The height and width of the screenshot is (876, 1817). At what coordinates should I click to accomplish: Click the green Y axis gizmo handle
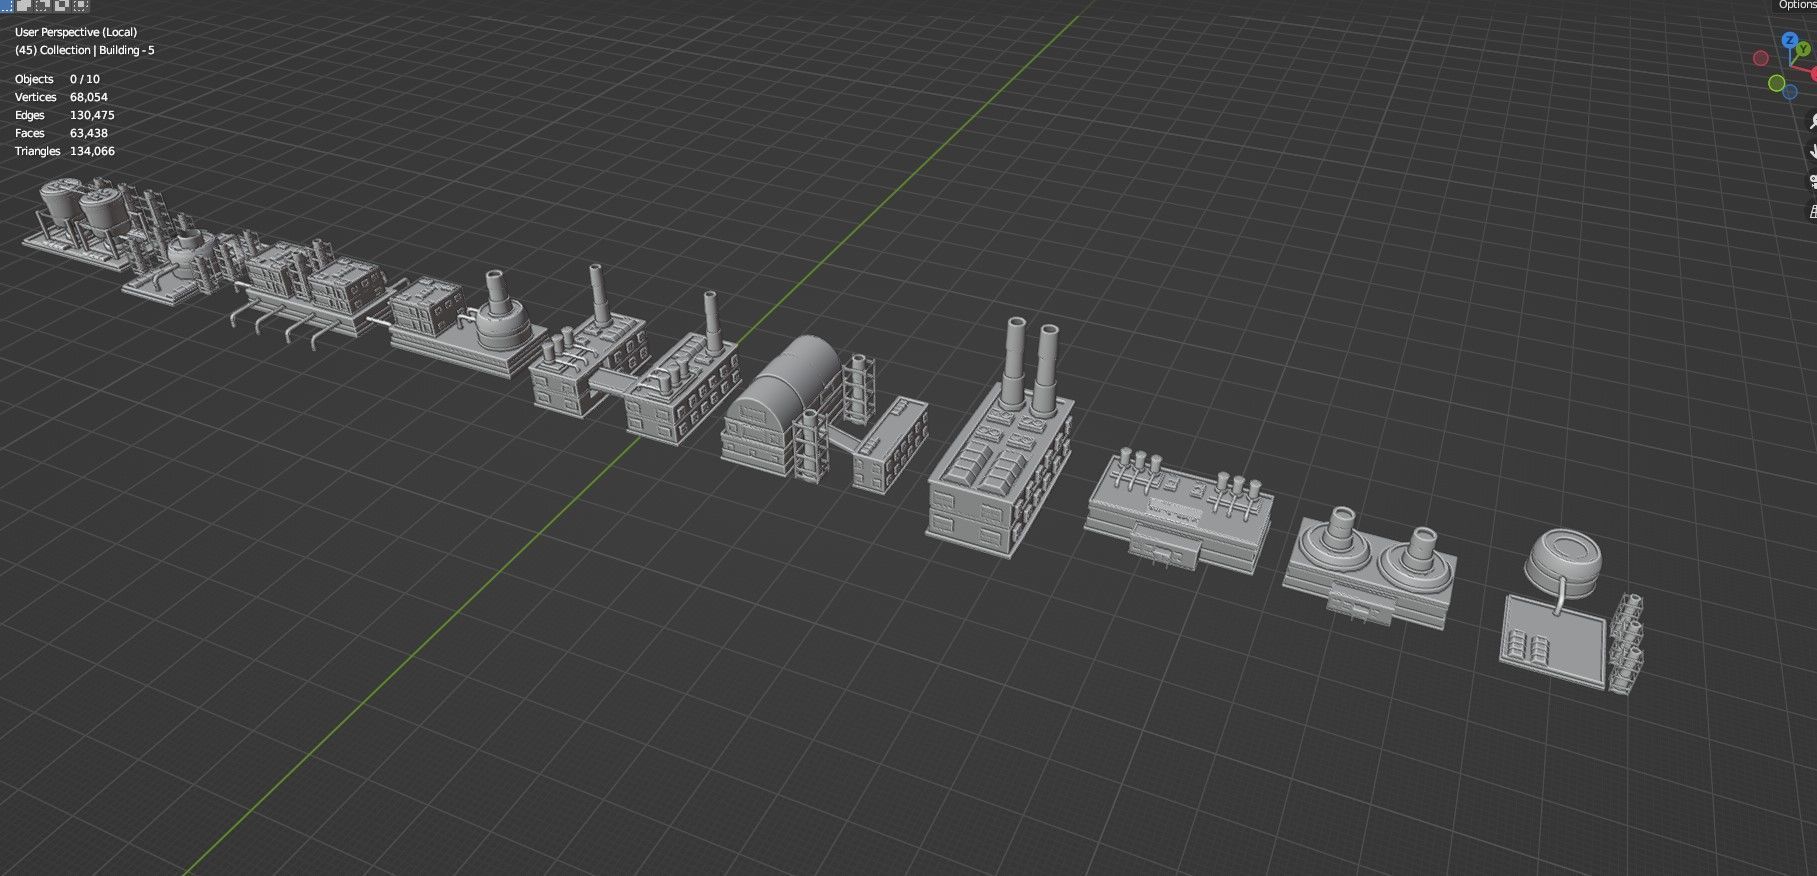[x=1803, y=48]
